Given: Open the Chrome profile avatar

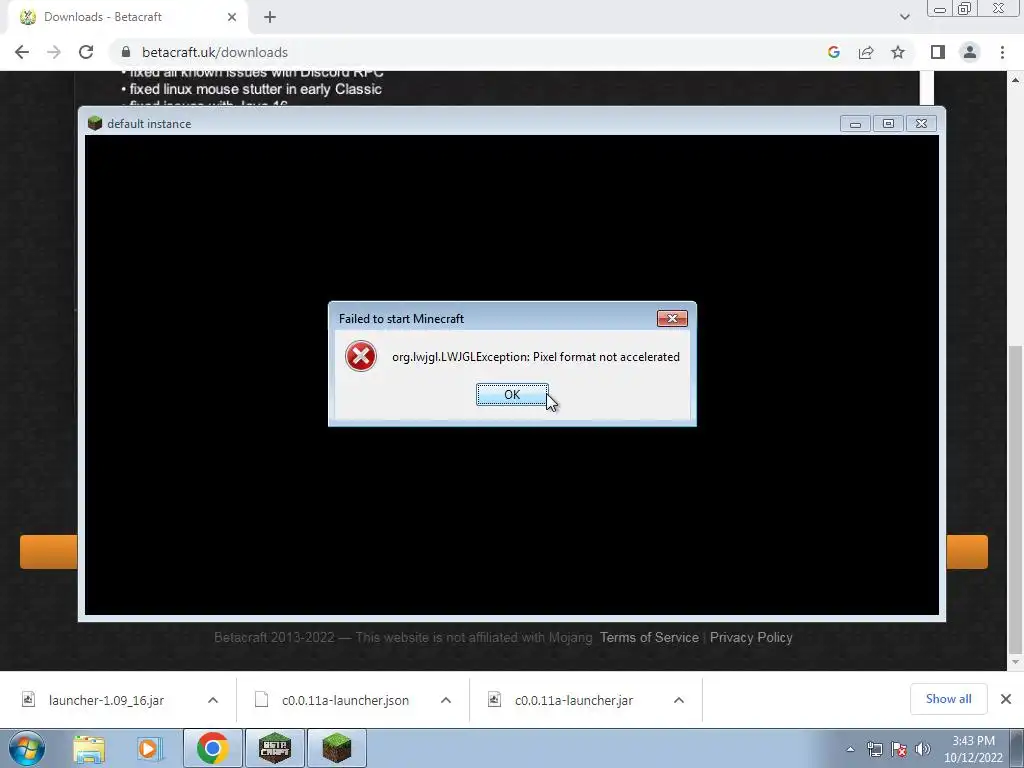Looking at the screenshot, I should (x=970, y=52).
